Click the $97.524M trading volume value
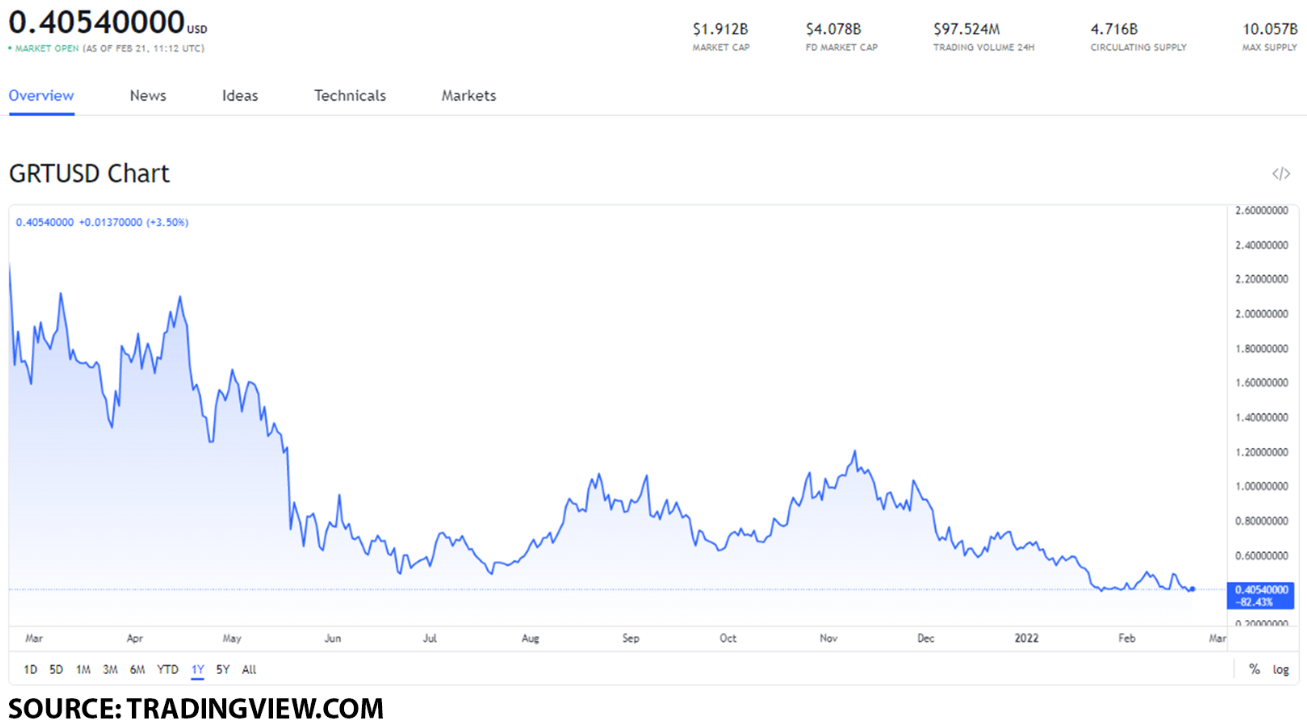 coord(966,30)
